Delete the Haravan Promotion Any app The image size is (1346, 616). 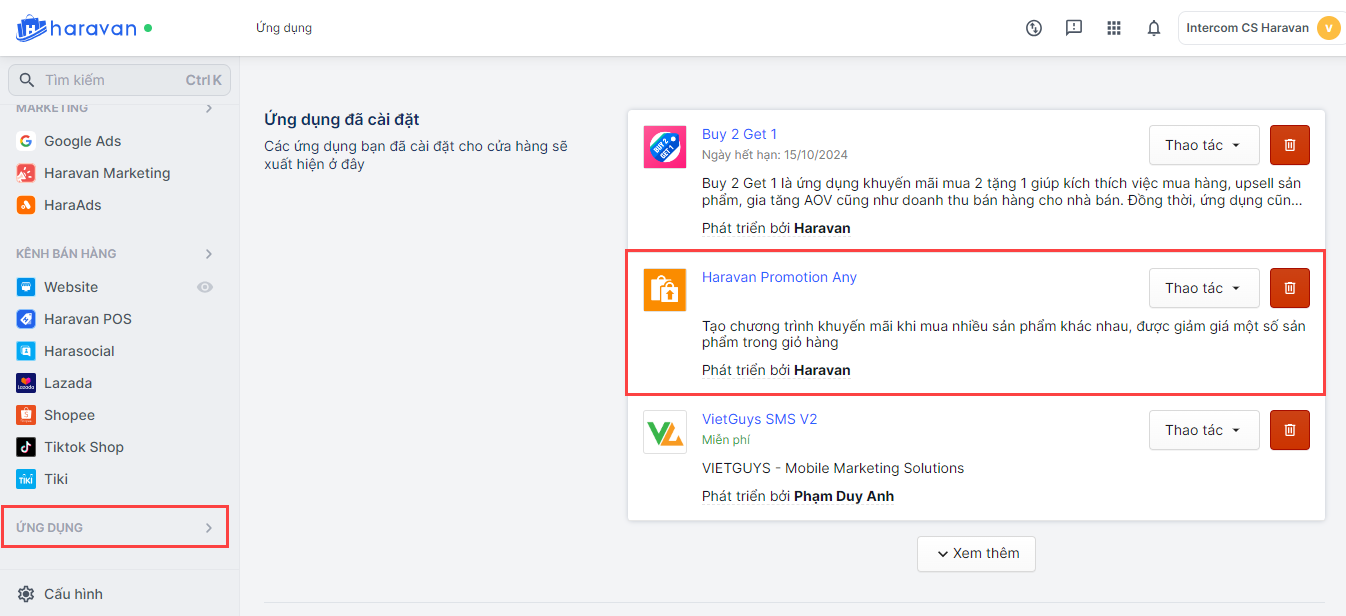(x=1290, y=288)
